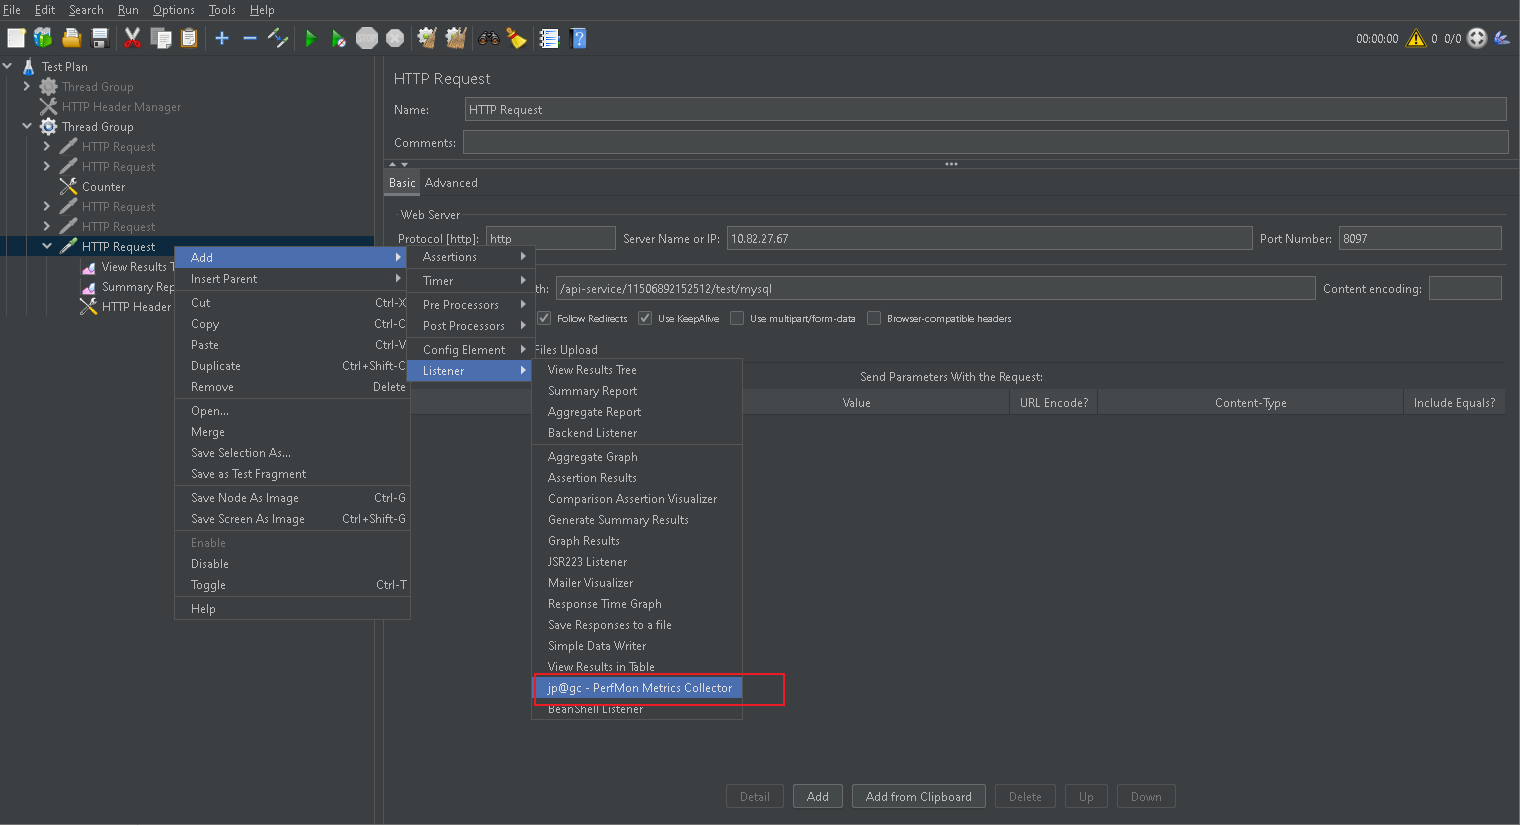Image resolution: width=1520 pixels, height=826 pixels.
Task: Switch to the Advanced tab
Action: [x=451, y=183]
